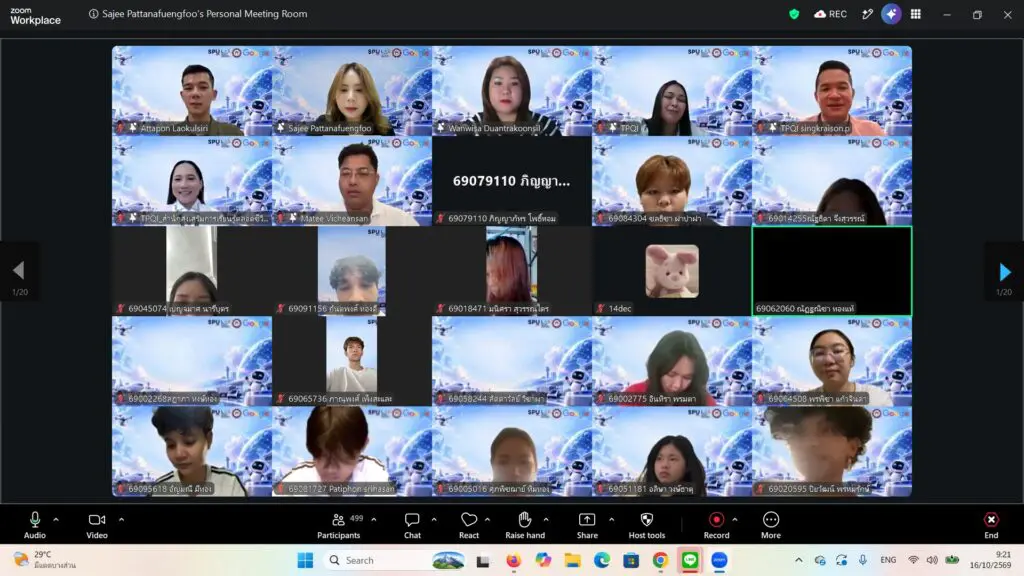Expand the Raise hand options arrow
Image resolution: width=1024 pixels, height=576 pixels.
(546, 520)
